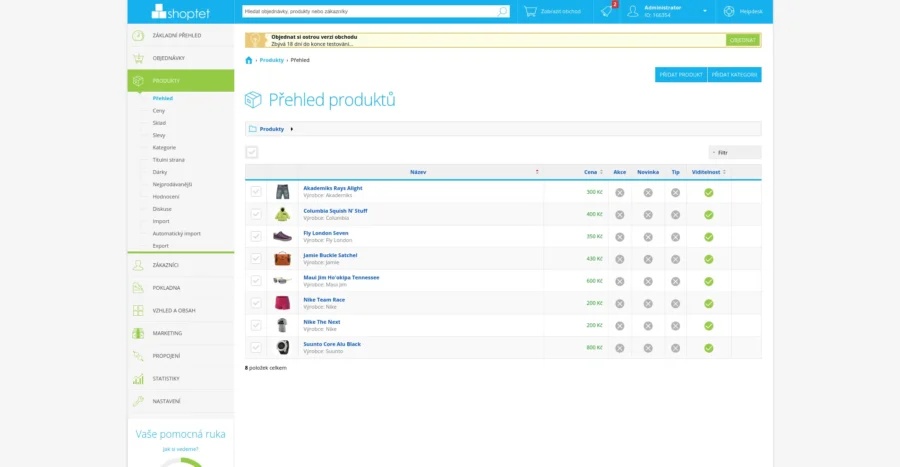Click the home icon in breadcrumb
The width and height of the screenshot is (900, 467).
click(x=249, y=60)
